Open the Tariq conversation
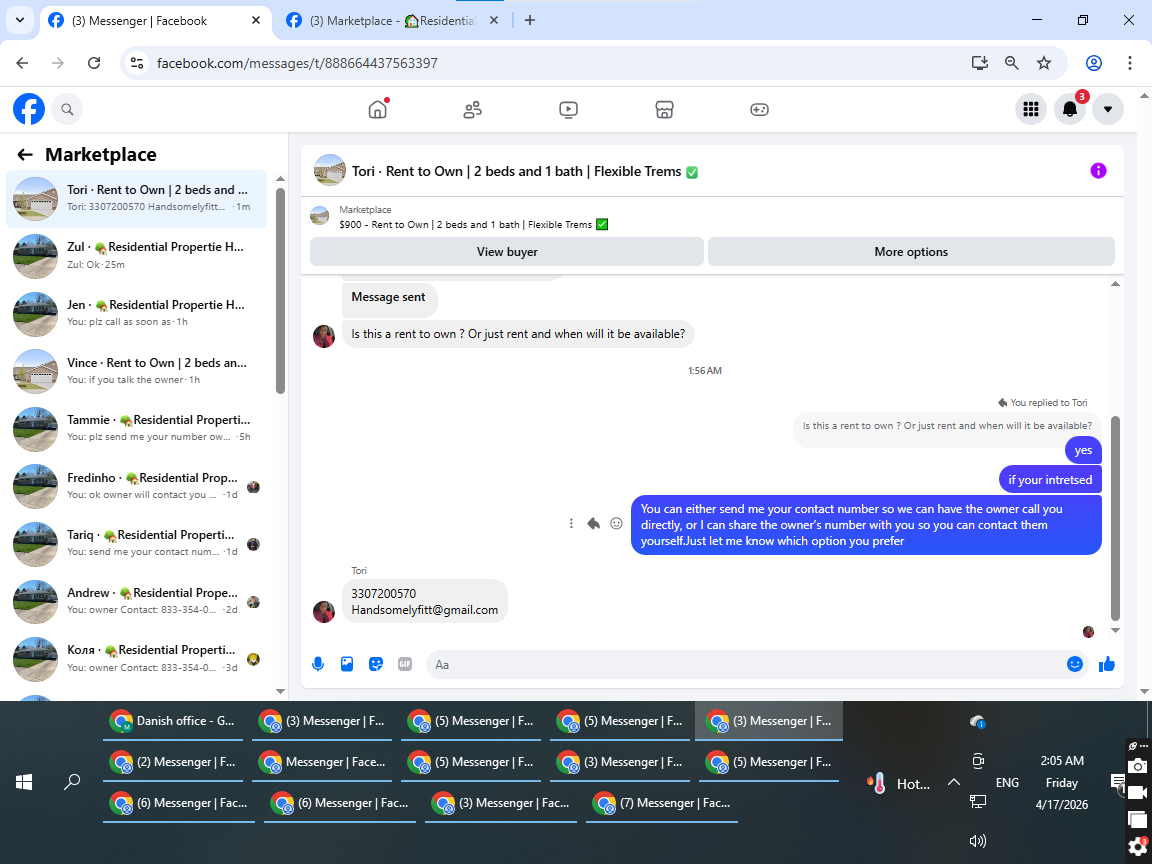This screenshot has width=1152, height=864. pyautogui.click(x=137, y=544)
